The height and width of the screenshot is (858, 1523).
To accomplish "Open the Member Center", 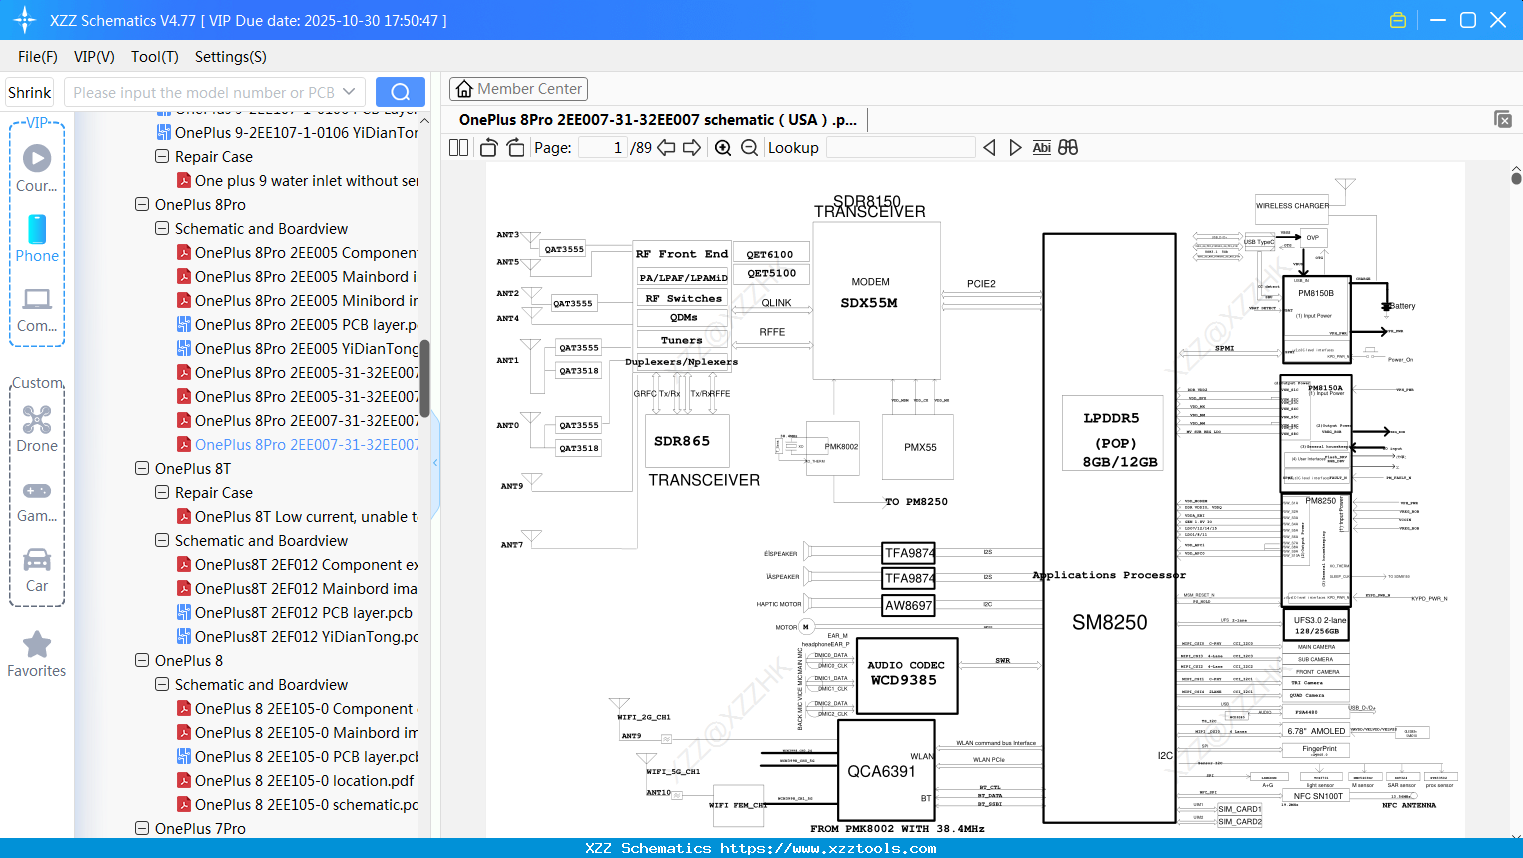I will (518, 89).
